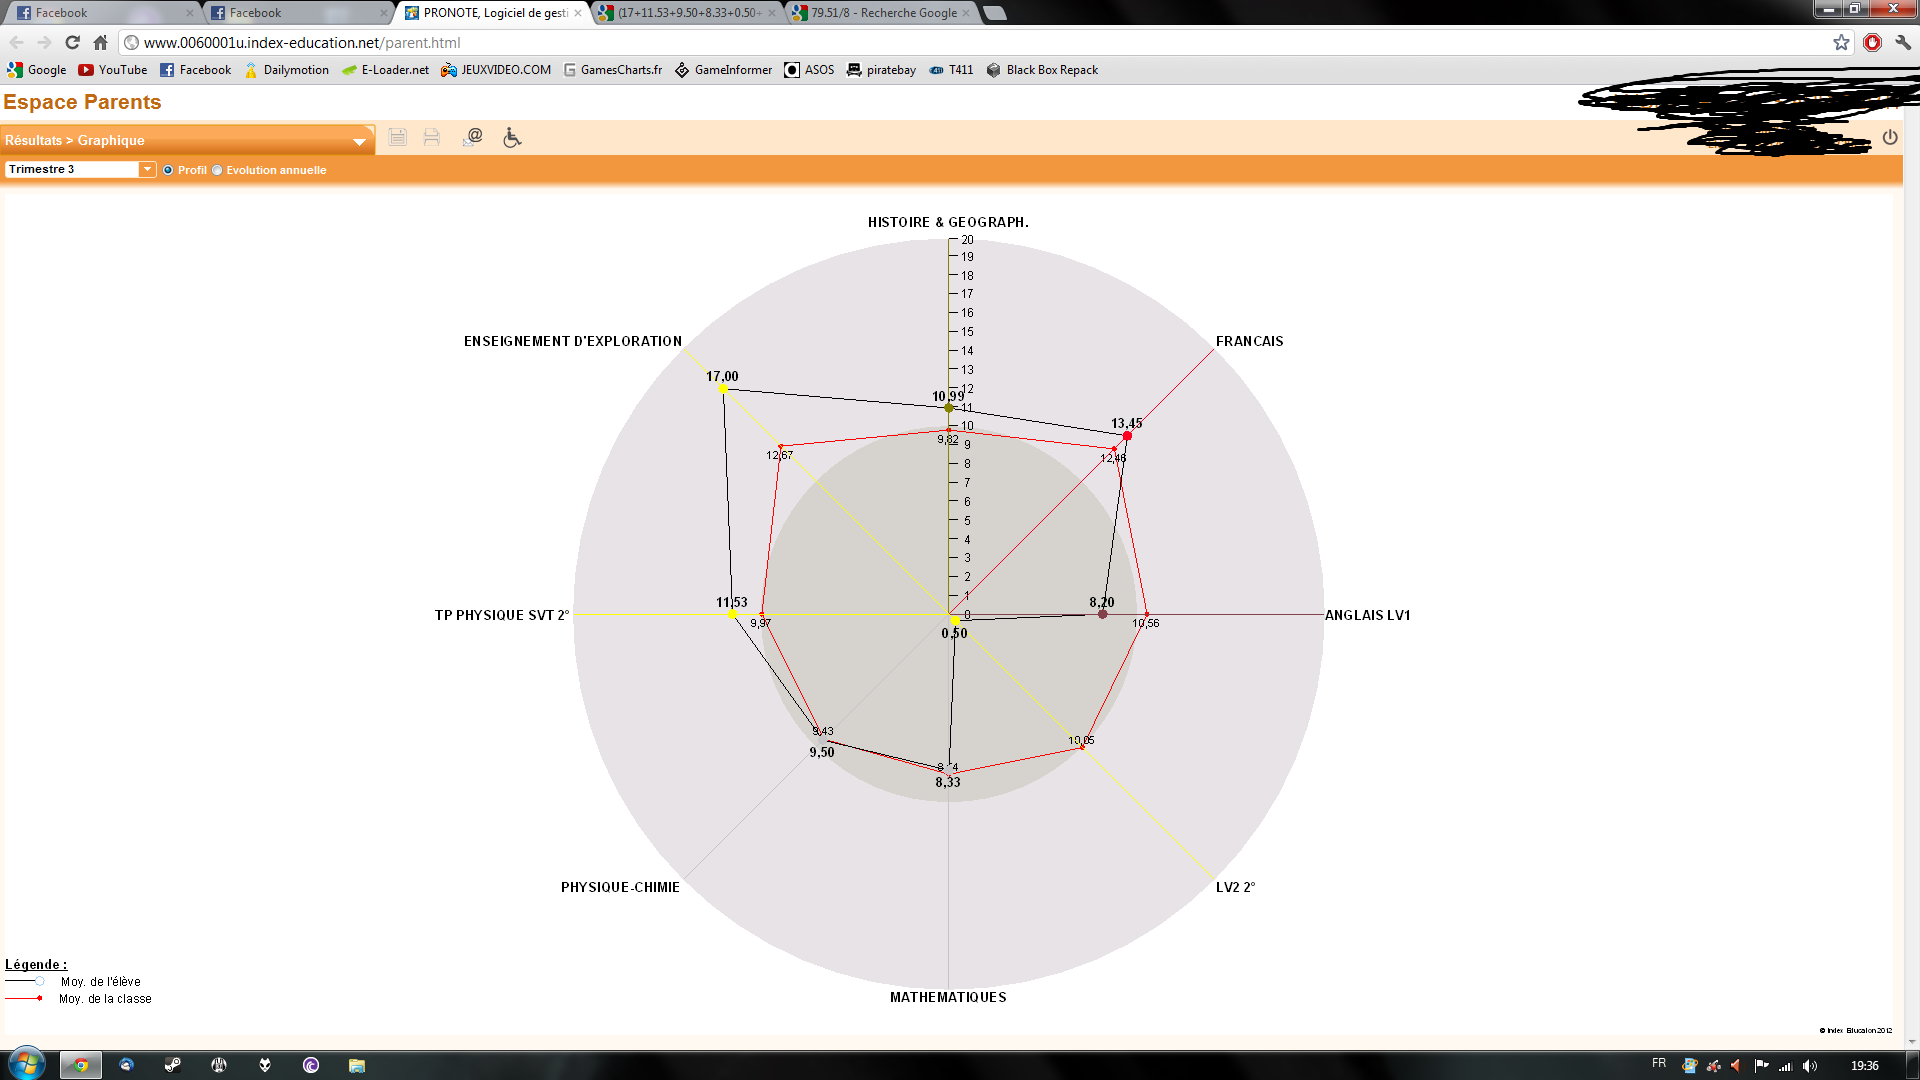This screenshot has height=1080, width=1920.
Task: Open the Trimestre 3 dropdown
Action: pyautogui.click(x=147, y=169)
